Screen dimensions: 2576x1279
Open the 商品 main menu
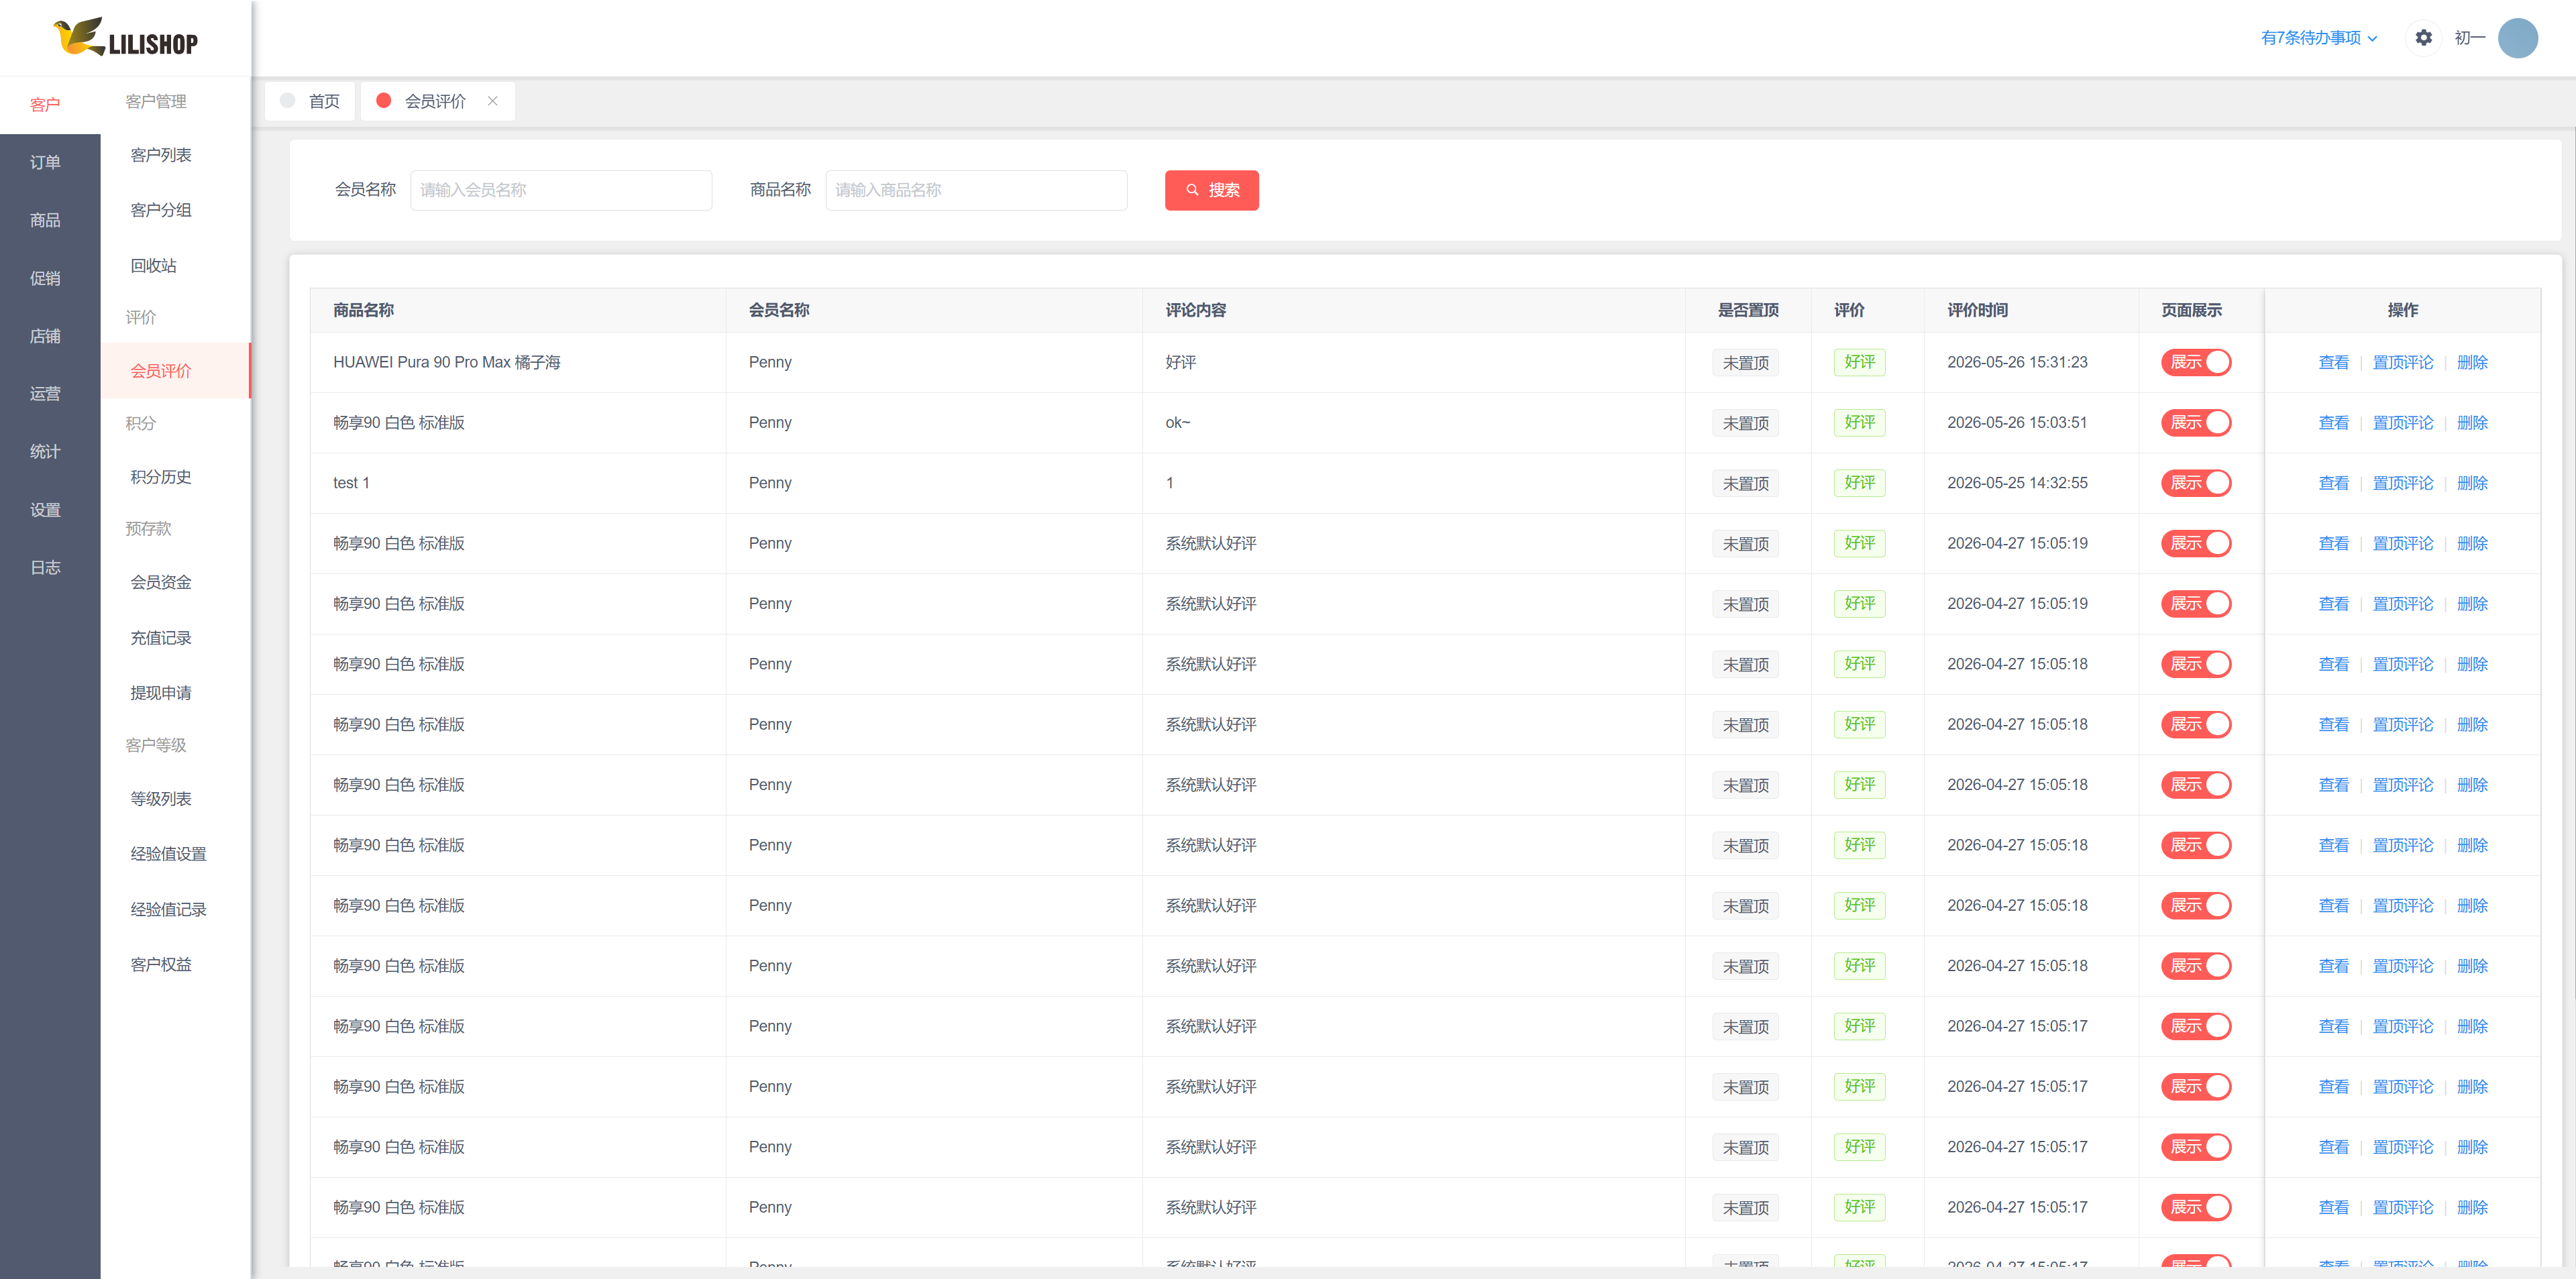(45, 220)
